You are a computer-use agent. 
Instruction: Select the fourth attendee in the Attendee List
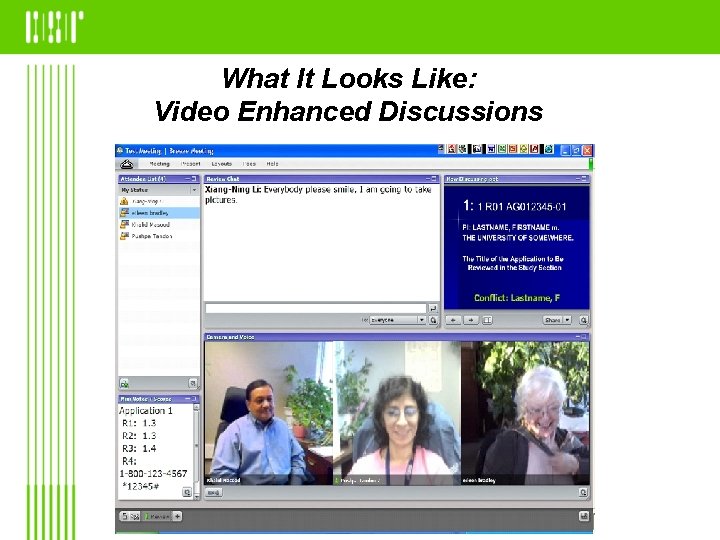(159, 236)
